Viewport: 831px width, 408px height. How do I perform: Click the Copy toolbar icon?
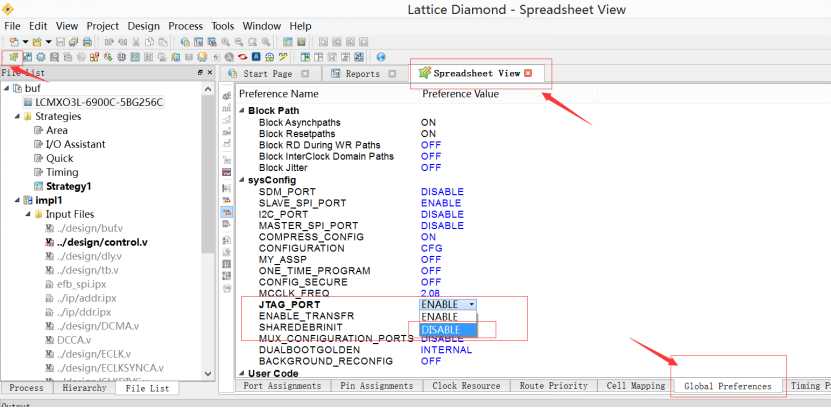click(x=149, y=42)
